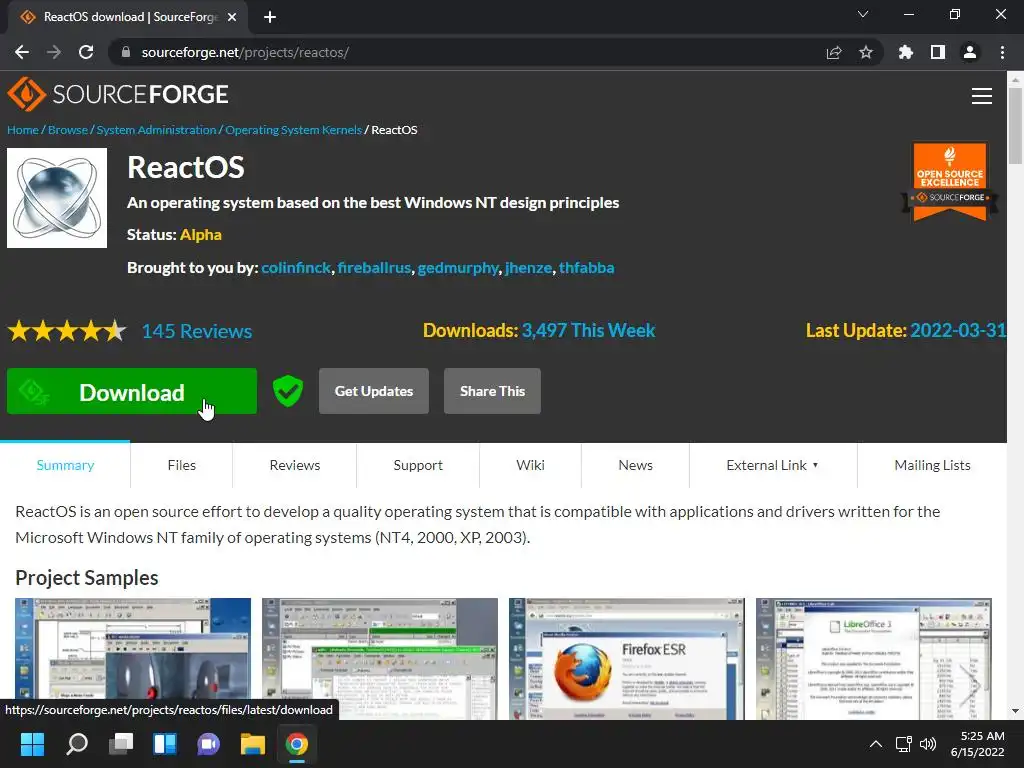
Task: Click the Open Source Excellence badge
Action: tap(950, 182)
